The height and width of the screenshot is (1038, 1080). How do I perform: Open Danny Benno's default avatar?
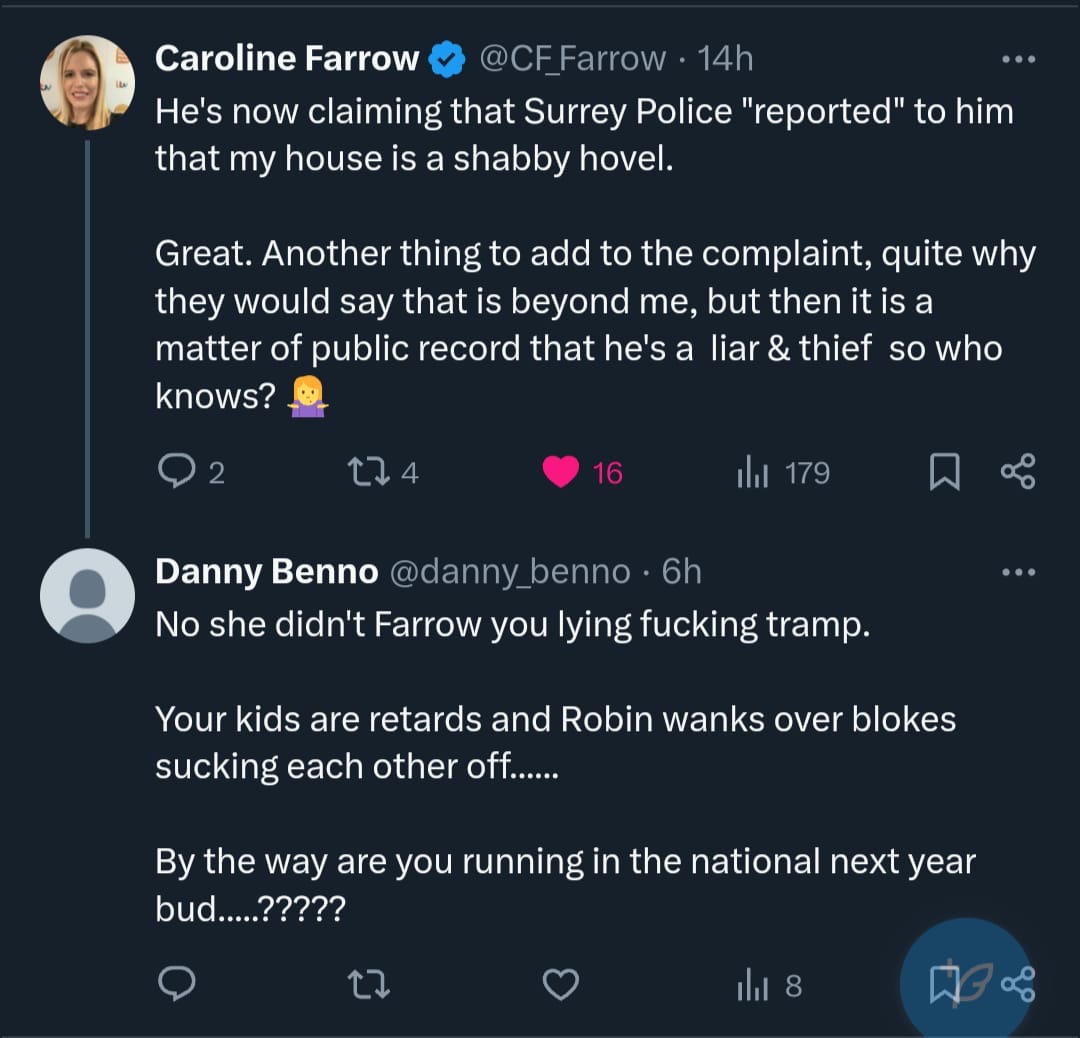(87, 596)
